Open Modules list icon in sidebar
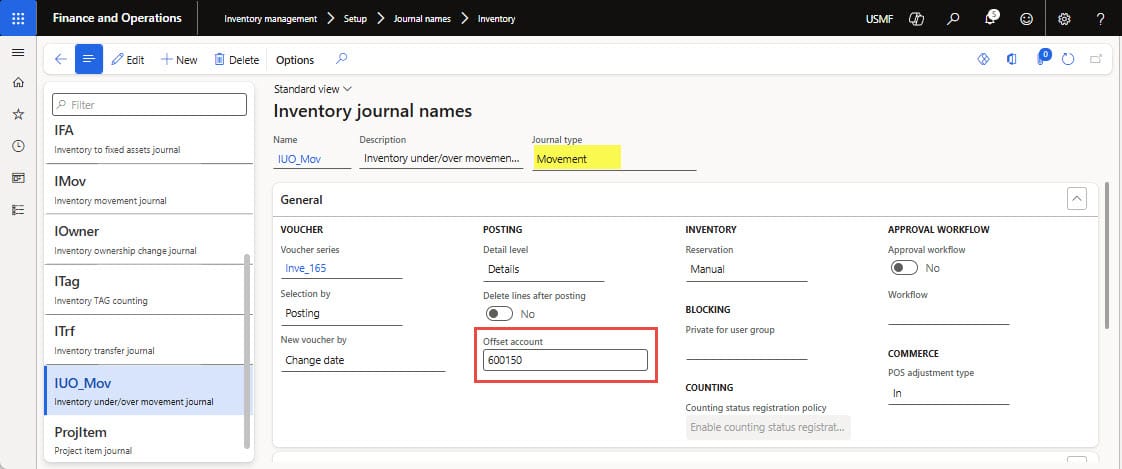The height and width of the screenshot is (469, 1122). [x=19, y=210]
